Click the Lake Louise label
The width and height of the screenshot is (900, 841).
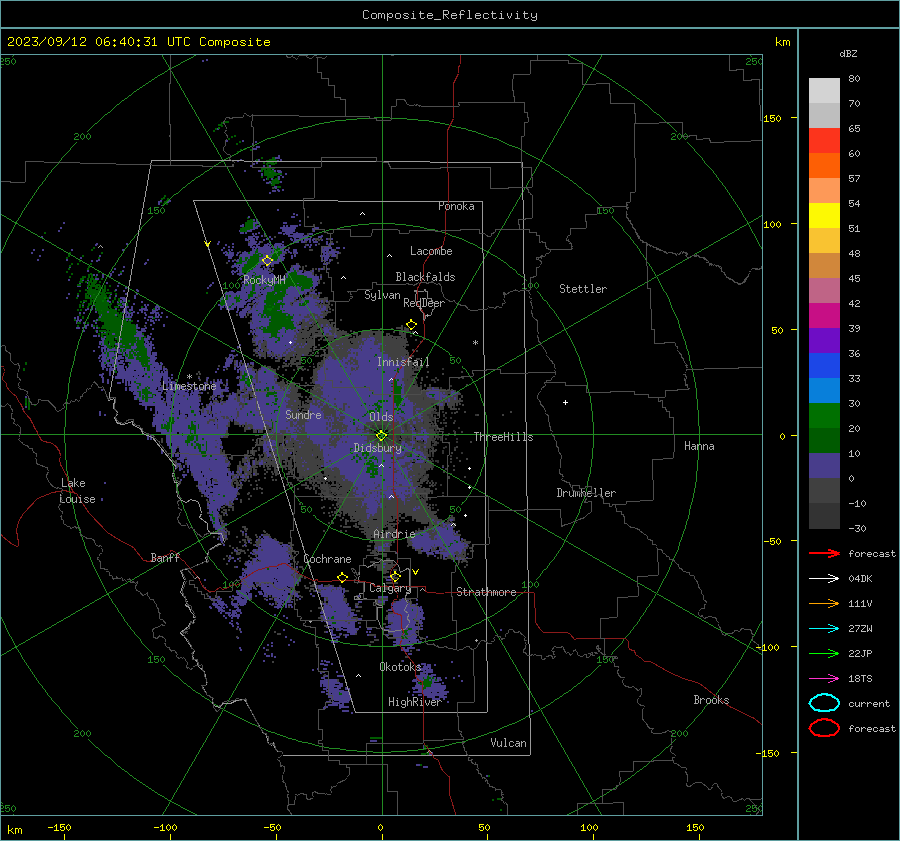(x=77, y=491)
